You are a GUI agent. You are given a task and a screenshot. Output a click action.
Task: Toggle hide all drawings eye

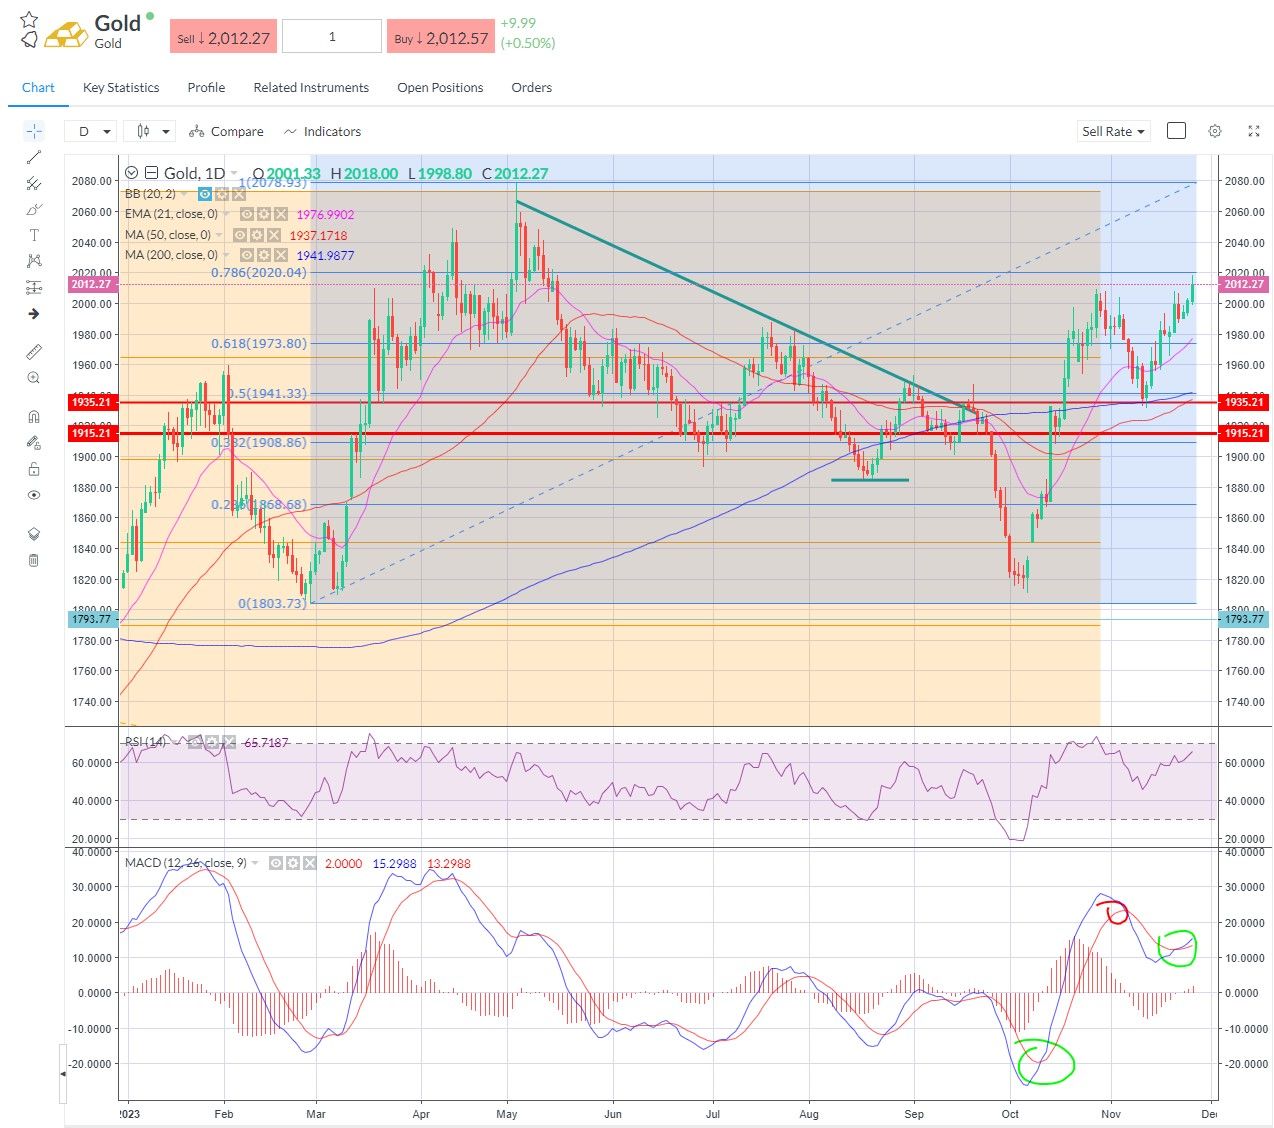(34, 495)
